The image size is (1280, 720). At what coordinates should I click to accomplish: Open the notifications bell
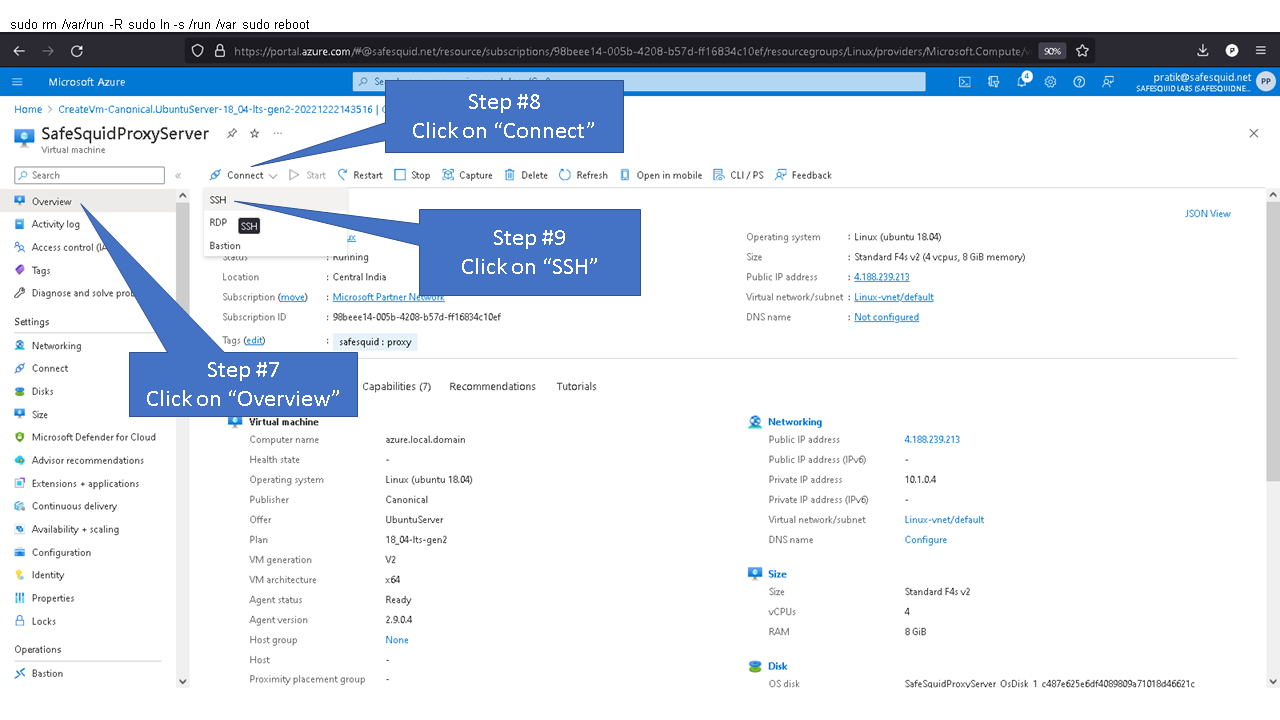pyautogui.click(x=1022, y=82)
